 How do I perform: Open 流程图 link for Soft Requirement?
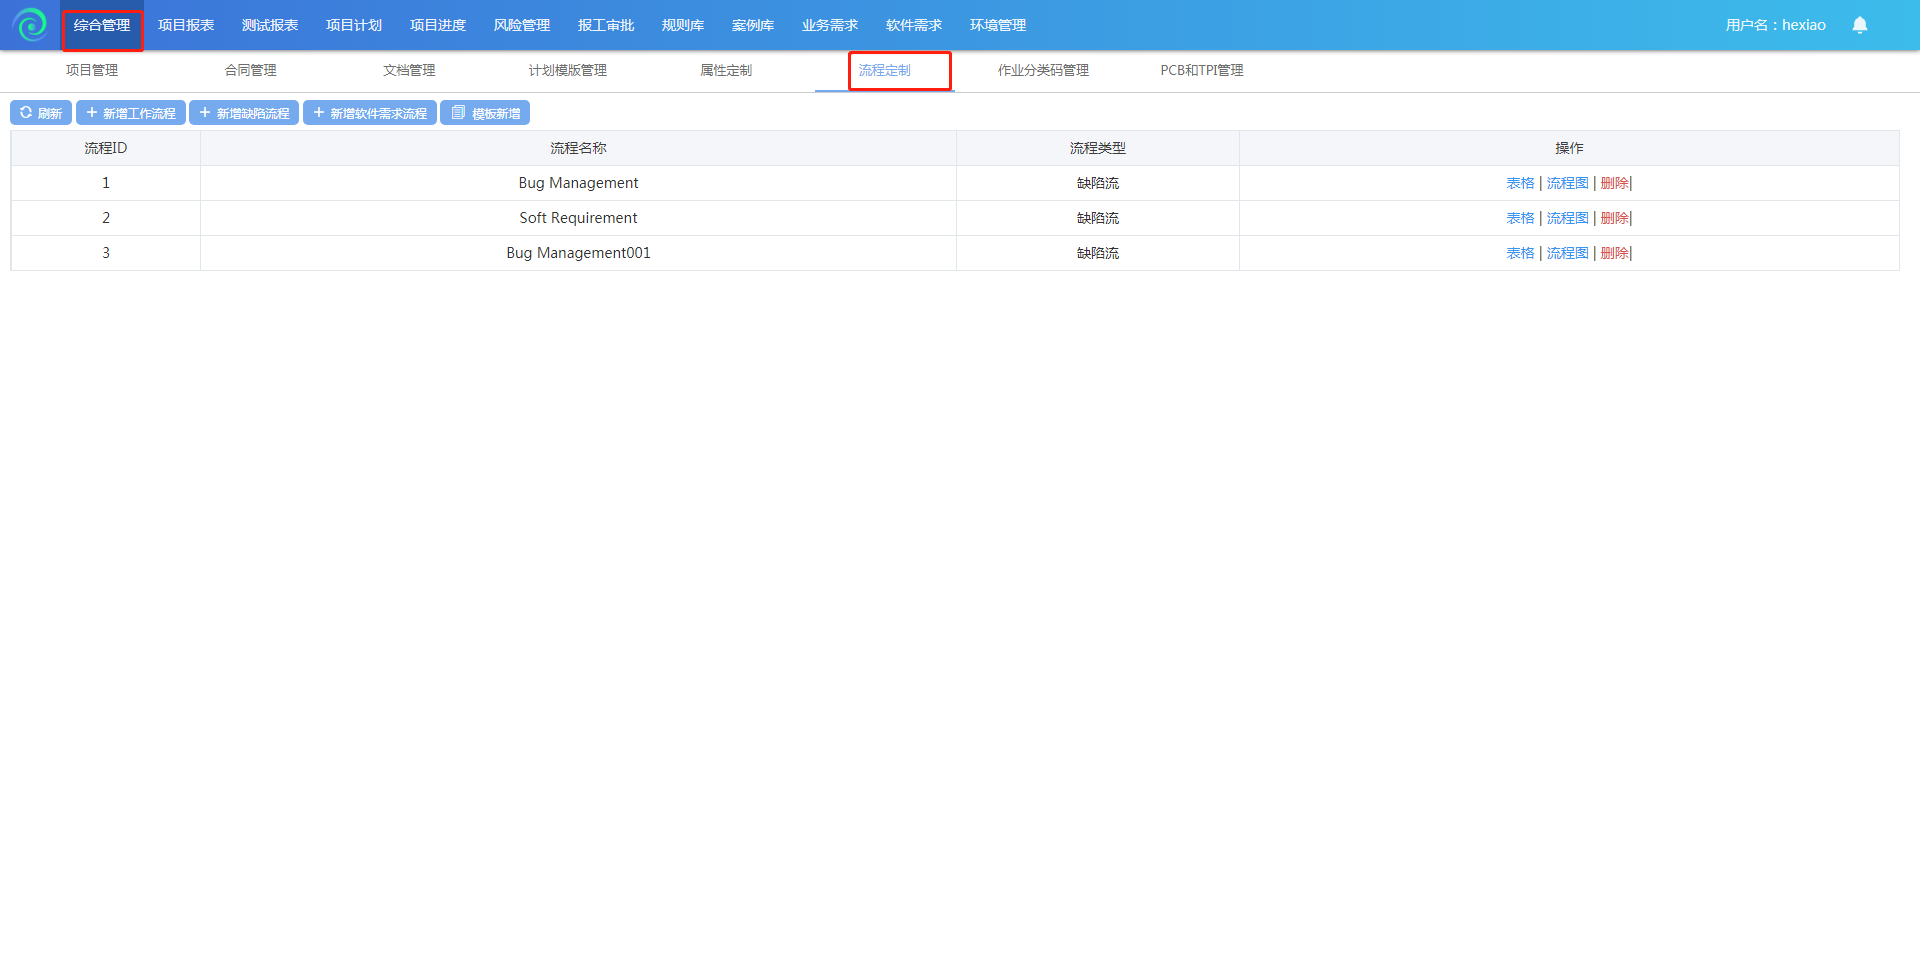[1567, 218]
